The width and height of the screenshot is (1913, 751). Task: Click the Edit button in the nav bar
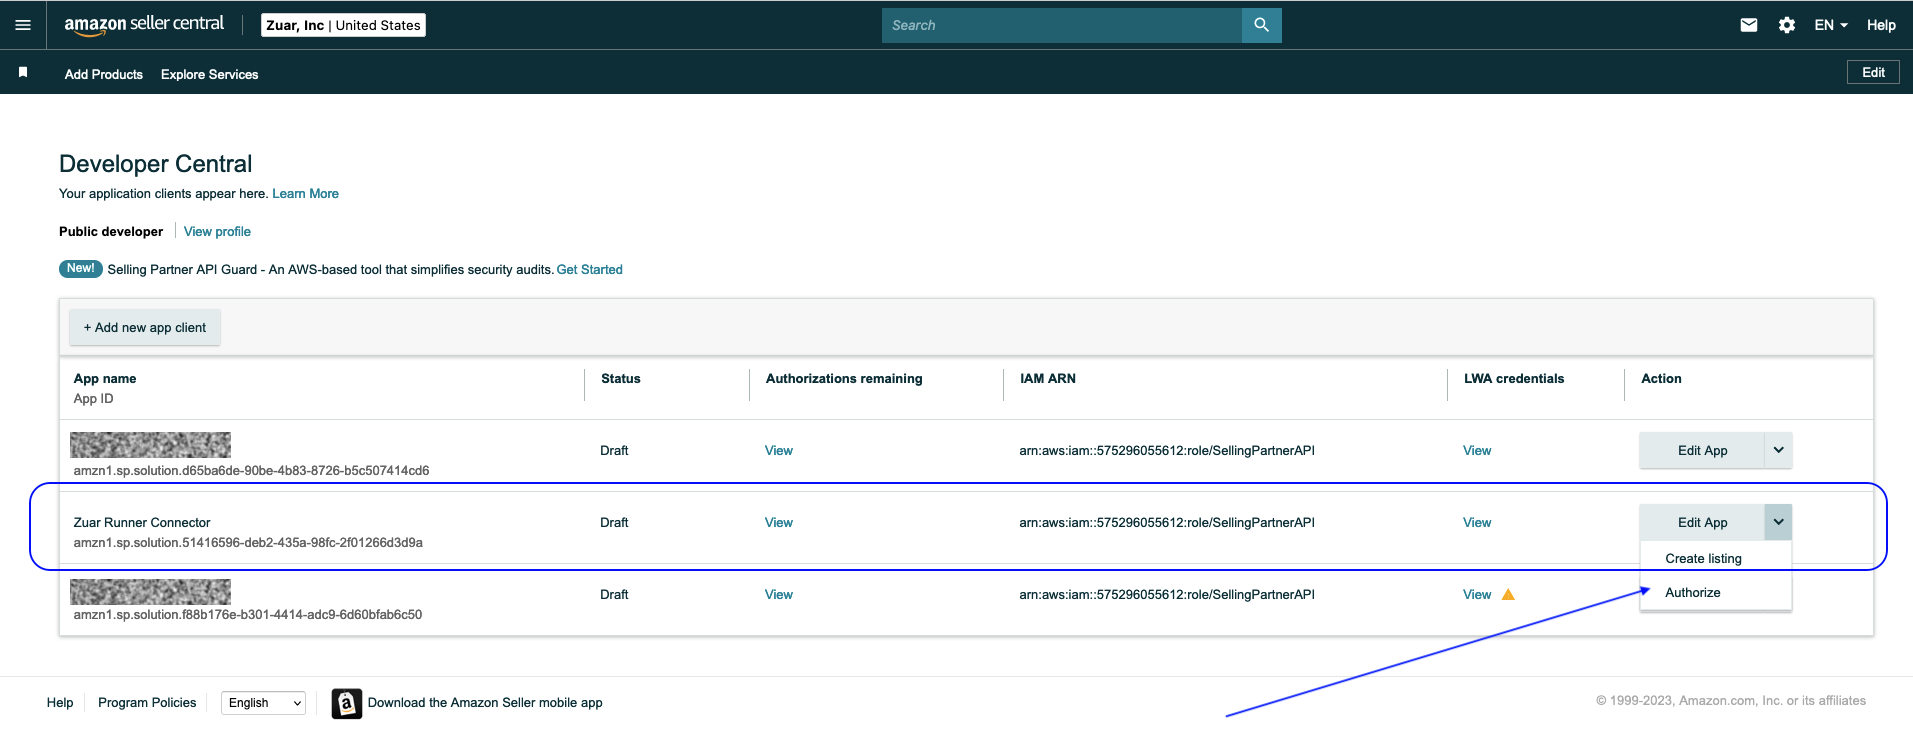click(x=1873, y=72)
